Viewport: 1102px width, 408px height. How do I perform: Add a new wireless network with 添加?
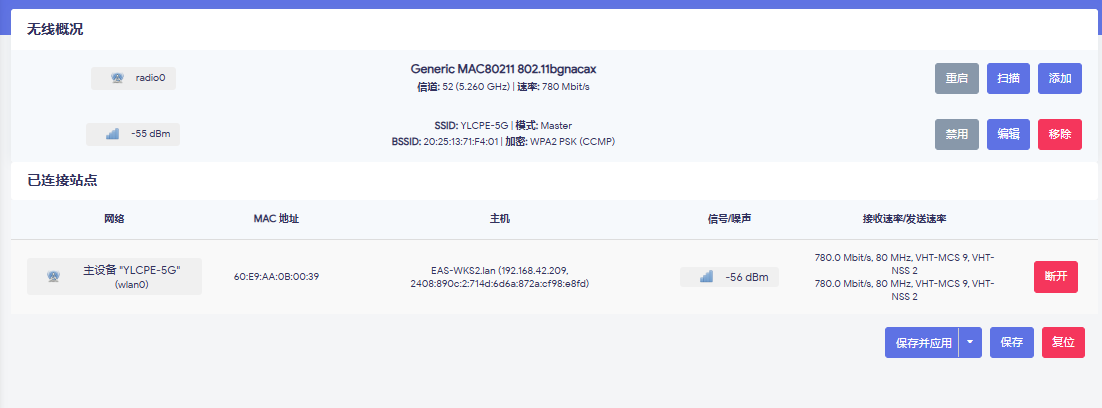(x=1060, y=78)
